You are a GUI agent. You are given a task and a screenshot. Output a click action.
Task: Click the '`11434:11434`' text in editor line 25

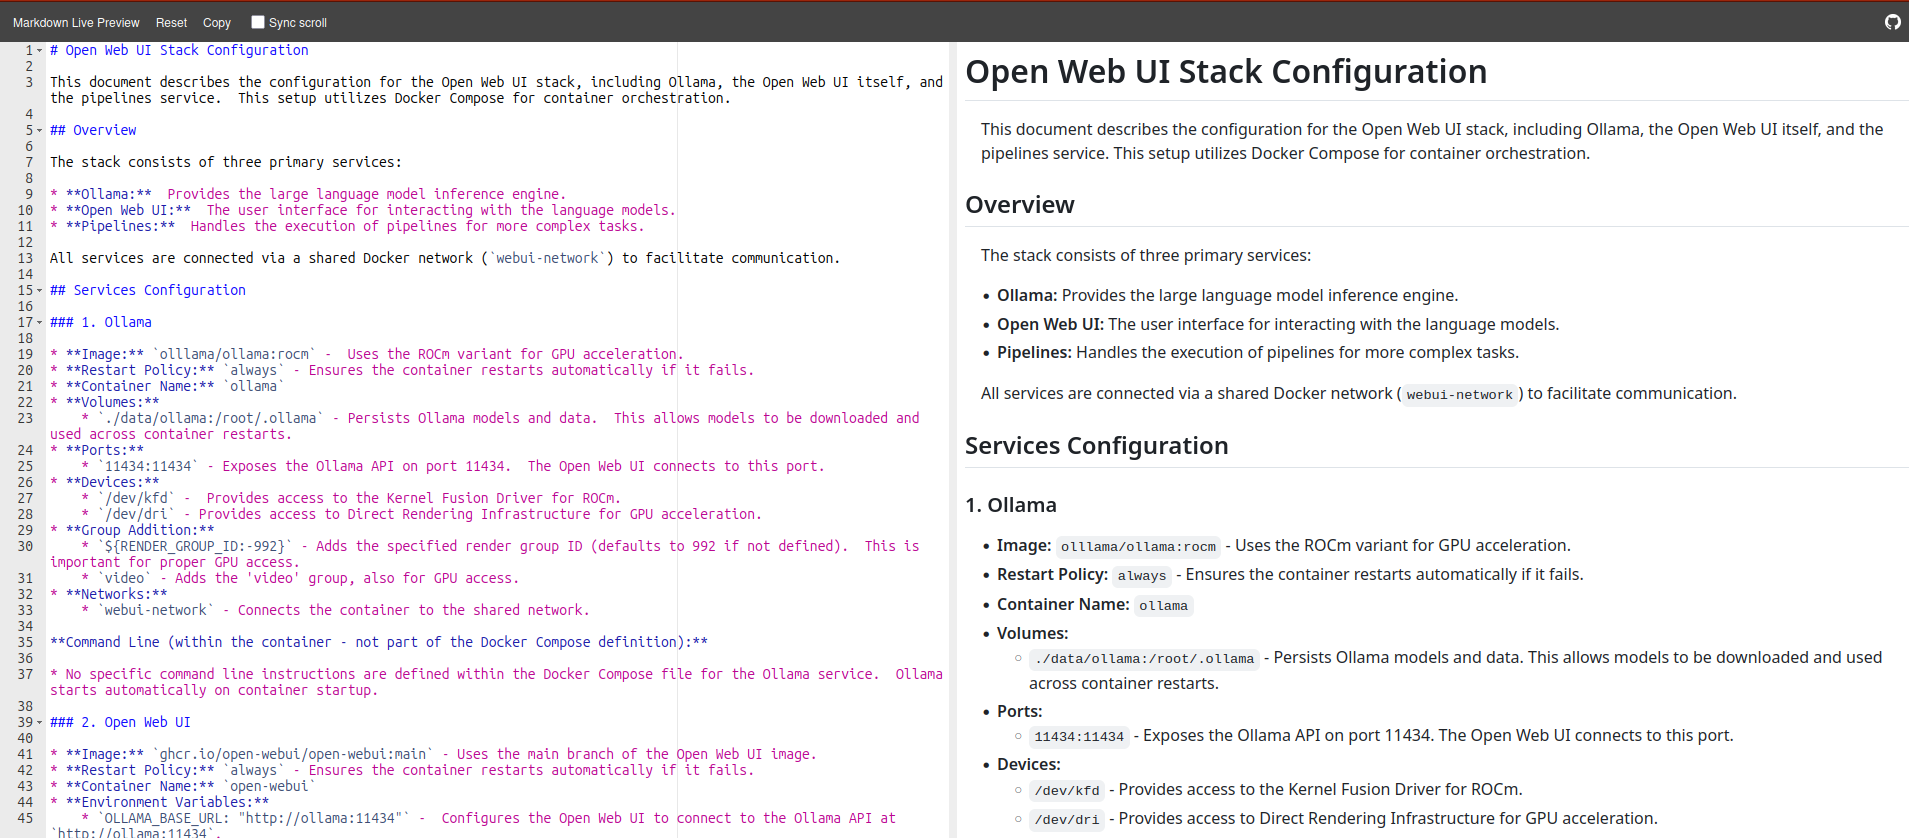[148, 466]
